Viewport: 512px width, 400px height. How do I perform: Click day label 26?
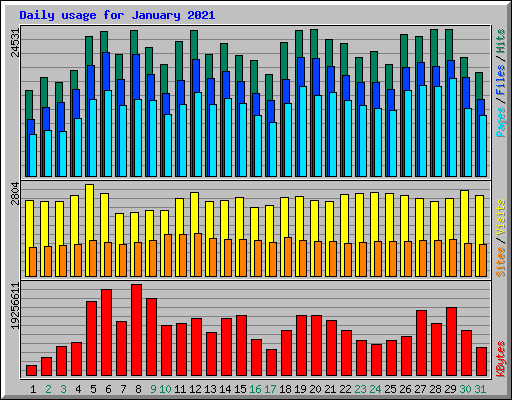(x=405, y=389)
